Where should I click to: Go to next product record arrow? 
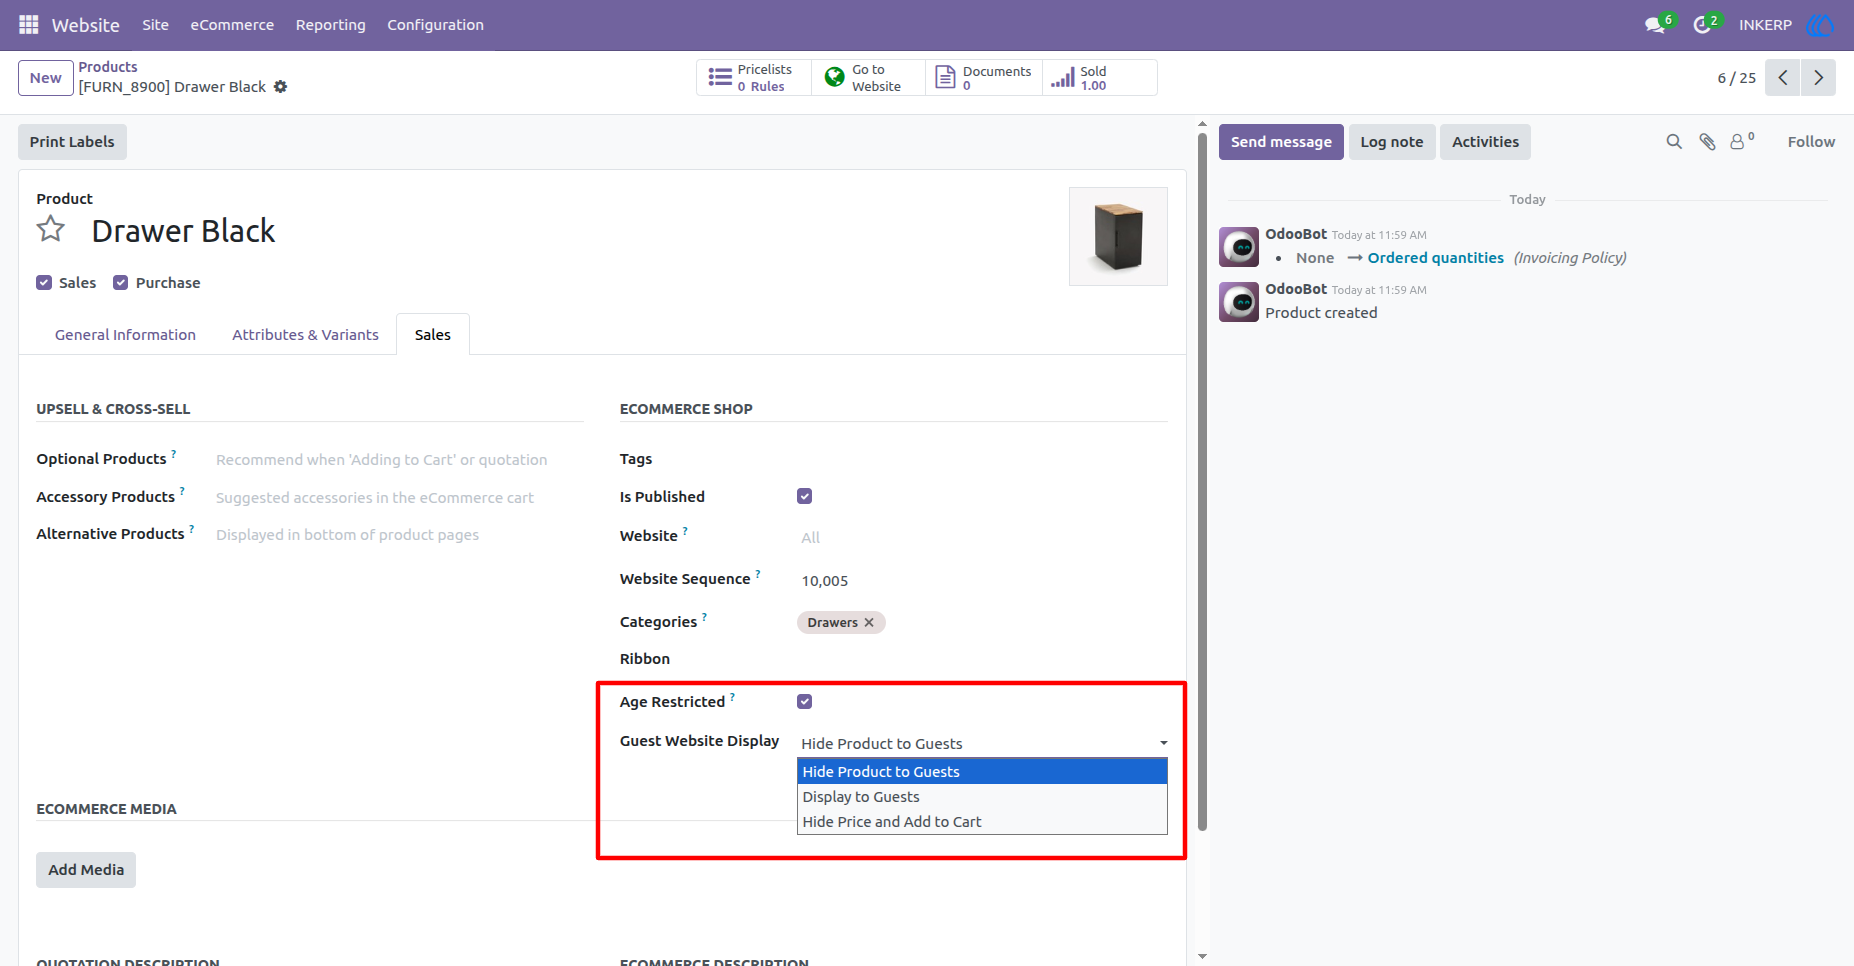pyautogui.click(x=1818, y=78)
